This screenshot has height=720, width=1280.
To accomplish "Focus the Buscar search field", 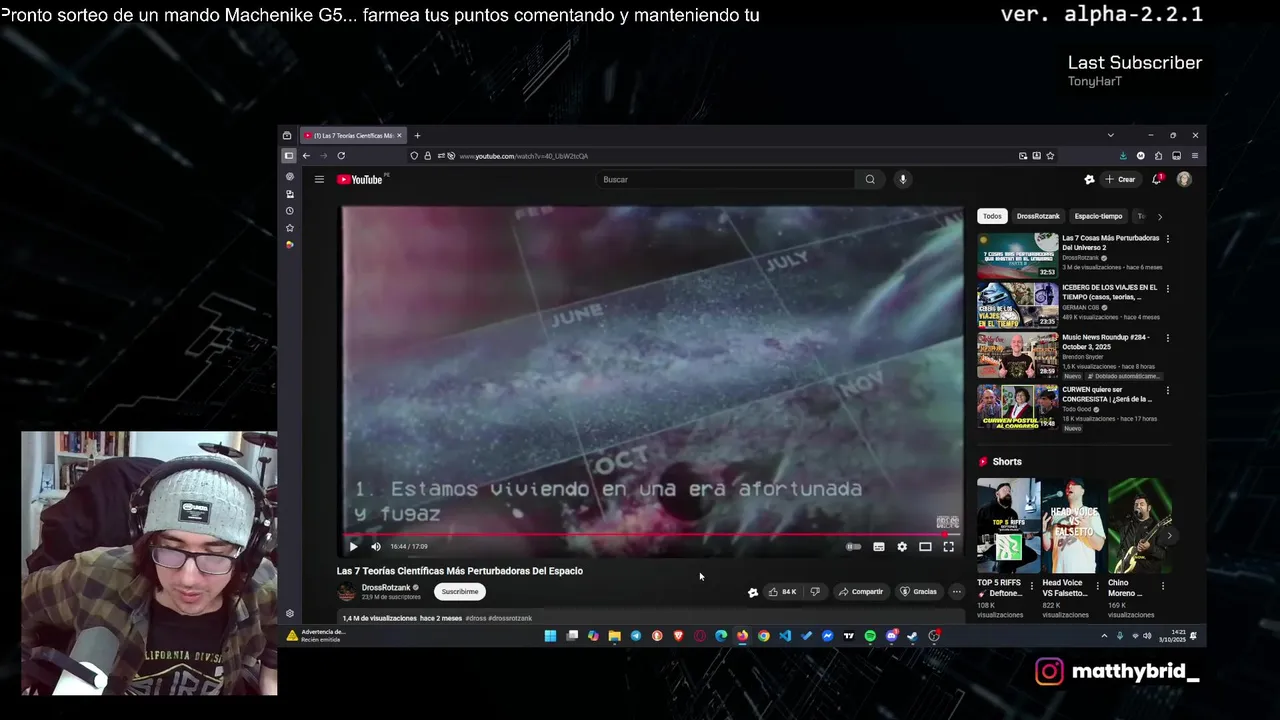I will 726,180.
